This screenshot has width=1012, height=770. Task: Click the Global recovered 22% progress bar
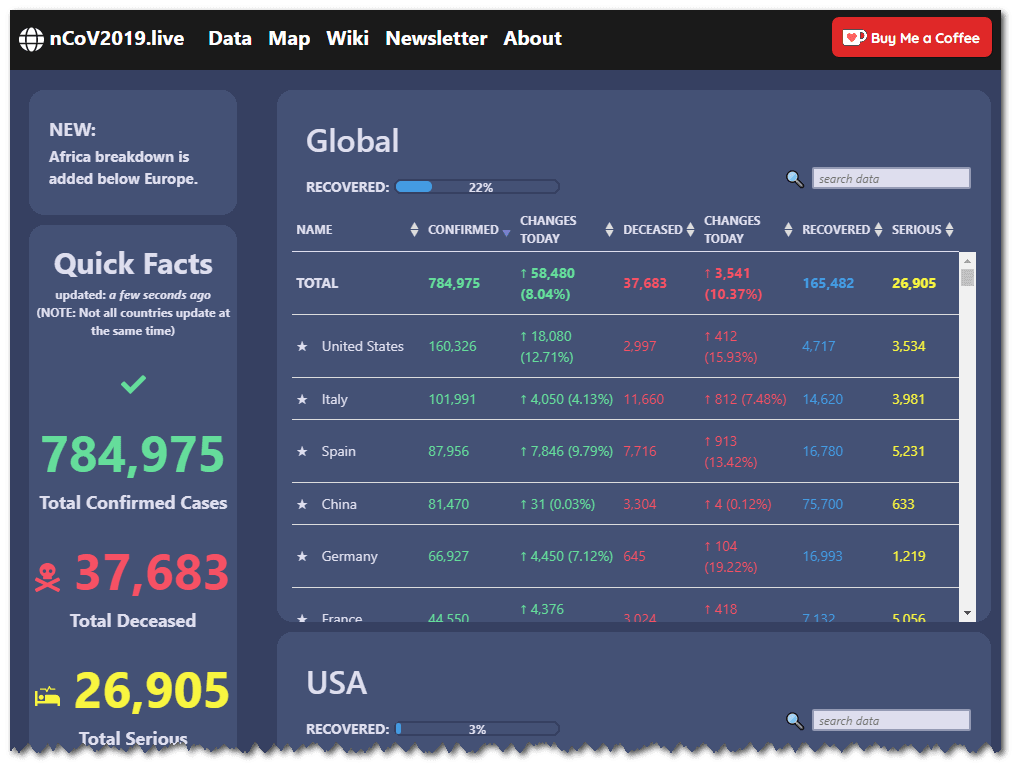477,187
